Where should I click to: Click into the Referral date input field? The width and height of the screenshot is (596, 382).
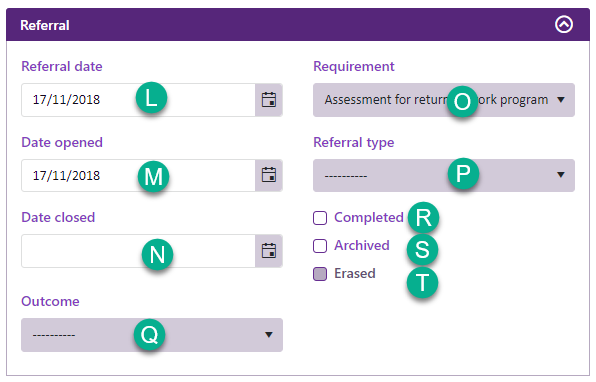click(138, 100)
